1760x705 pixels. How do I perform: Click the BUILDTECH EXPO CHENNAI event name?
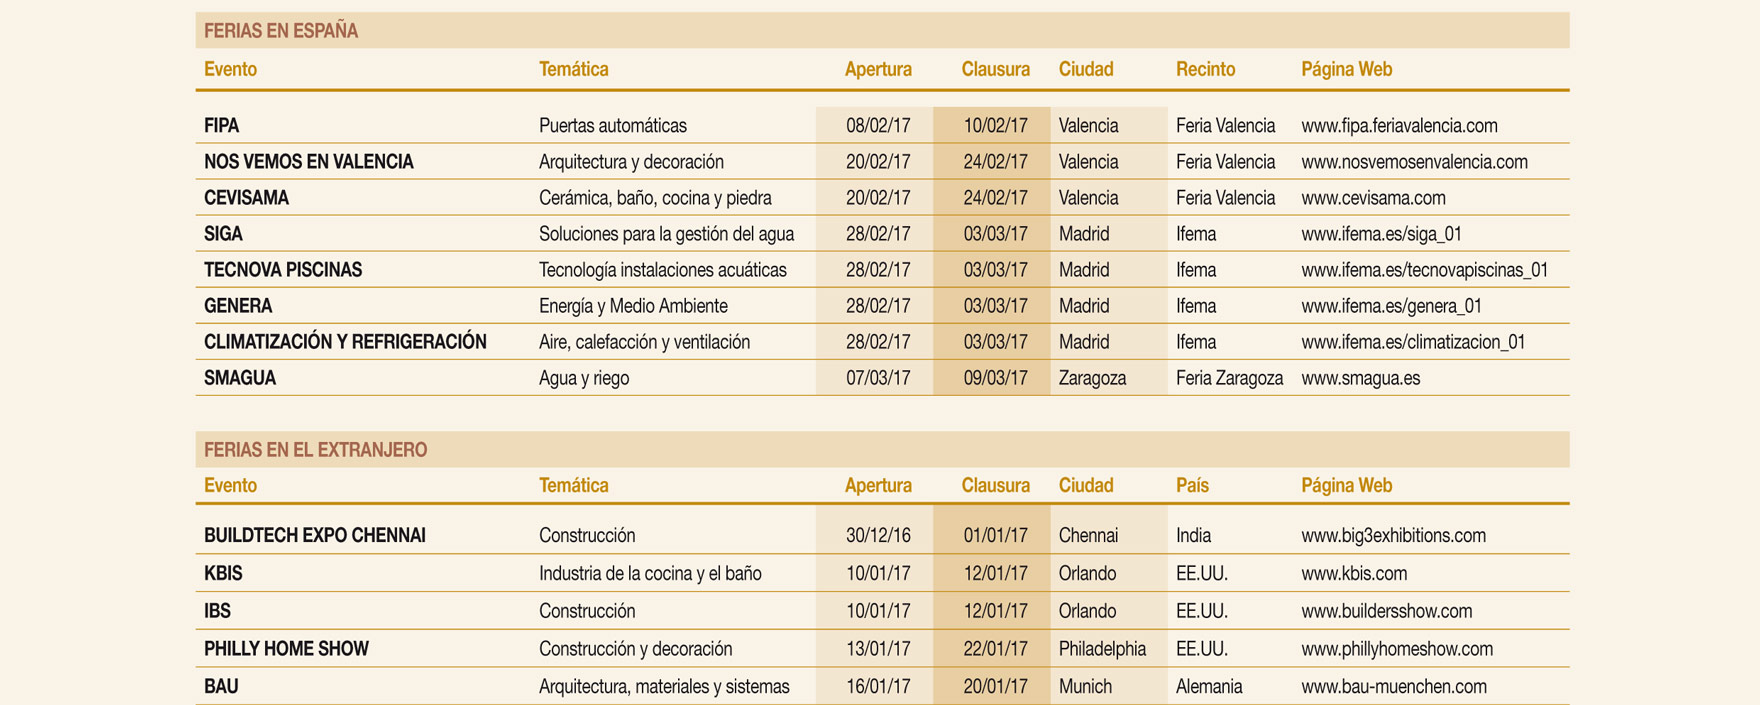314,536
